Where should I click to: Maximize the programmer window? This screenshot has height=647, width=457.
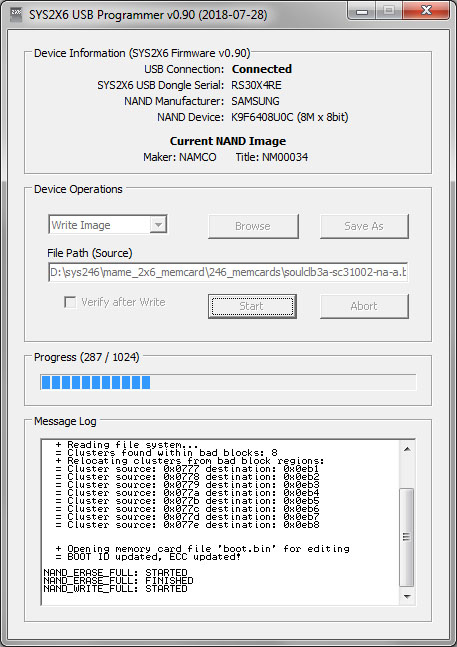pyautogui.click(x=389, y=11)
